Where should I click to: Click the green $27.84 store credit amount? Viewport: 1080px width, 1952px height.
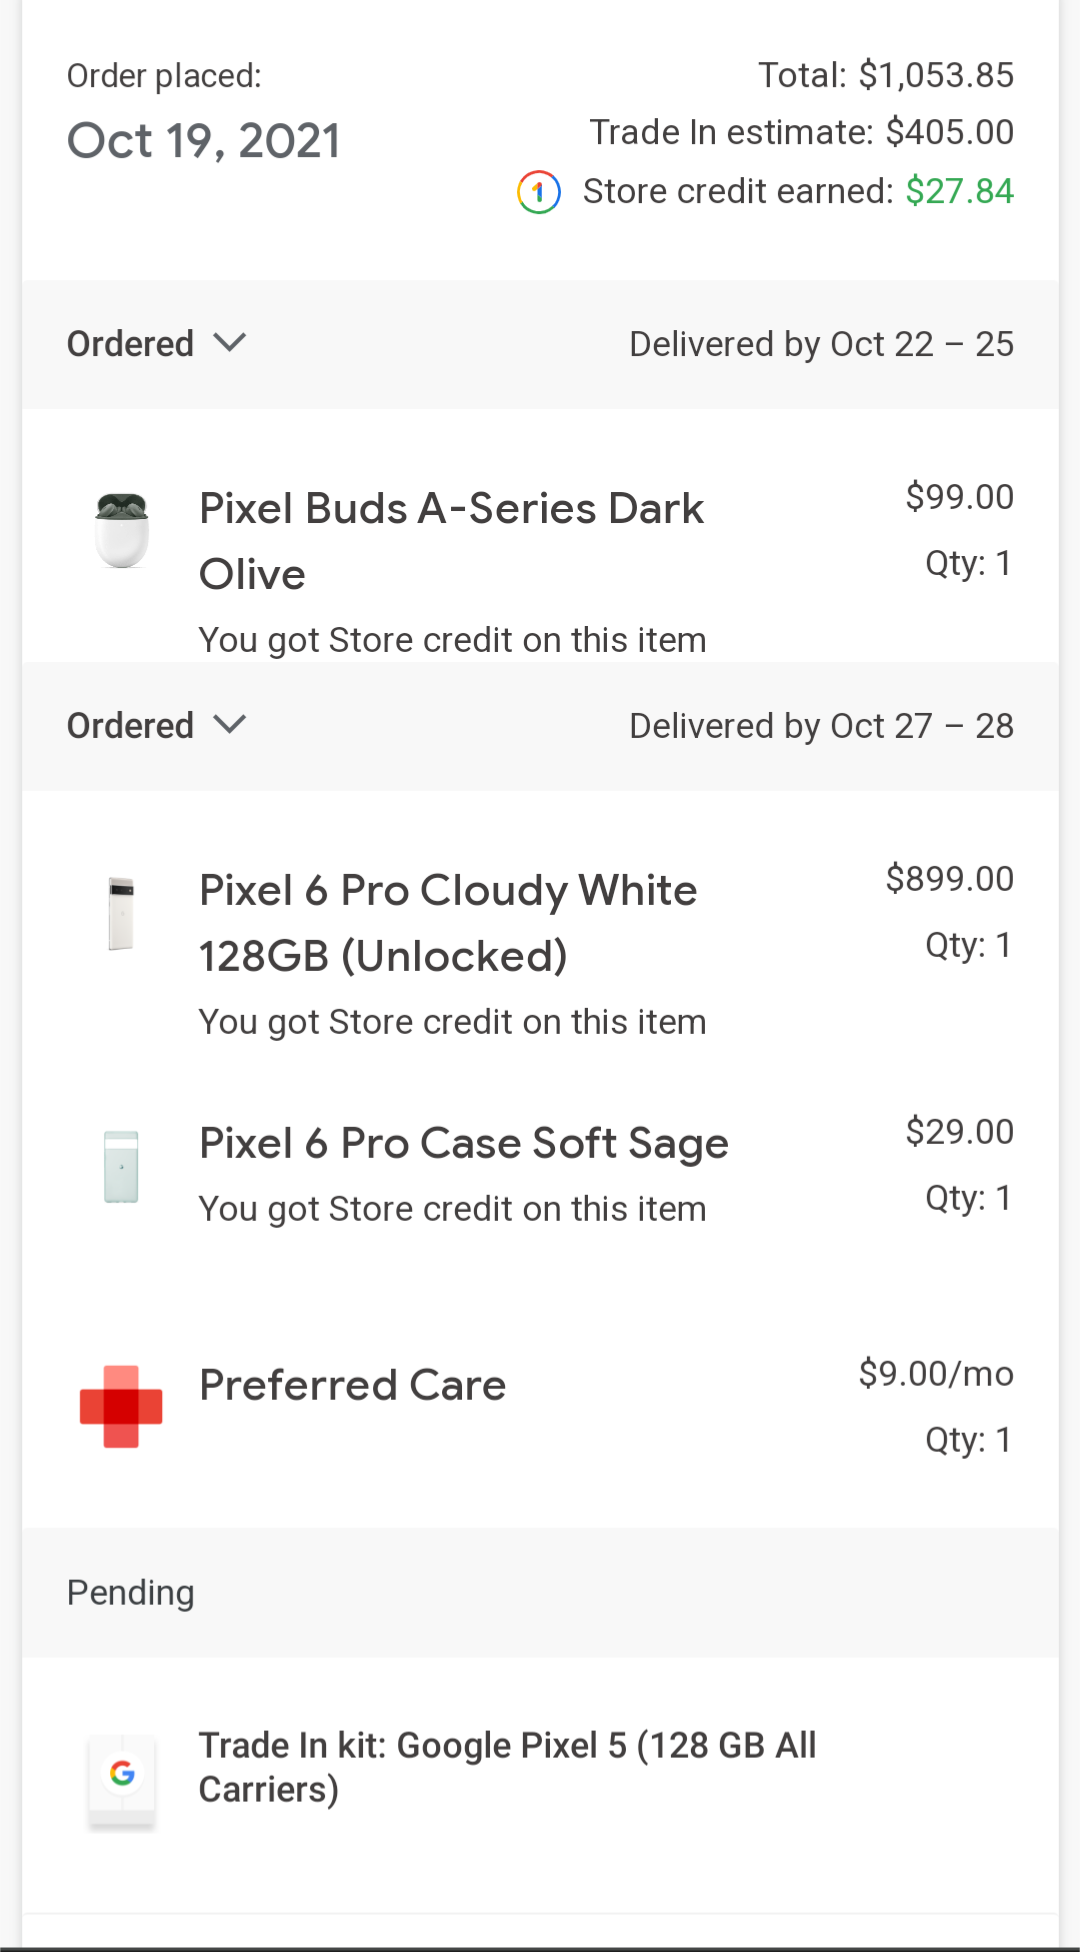[960, 191]
